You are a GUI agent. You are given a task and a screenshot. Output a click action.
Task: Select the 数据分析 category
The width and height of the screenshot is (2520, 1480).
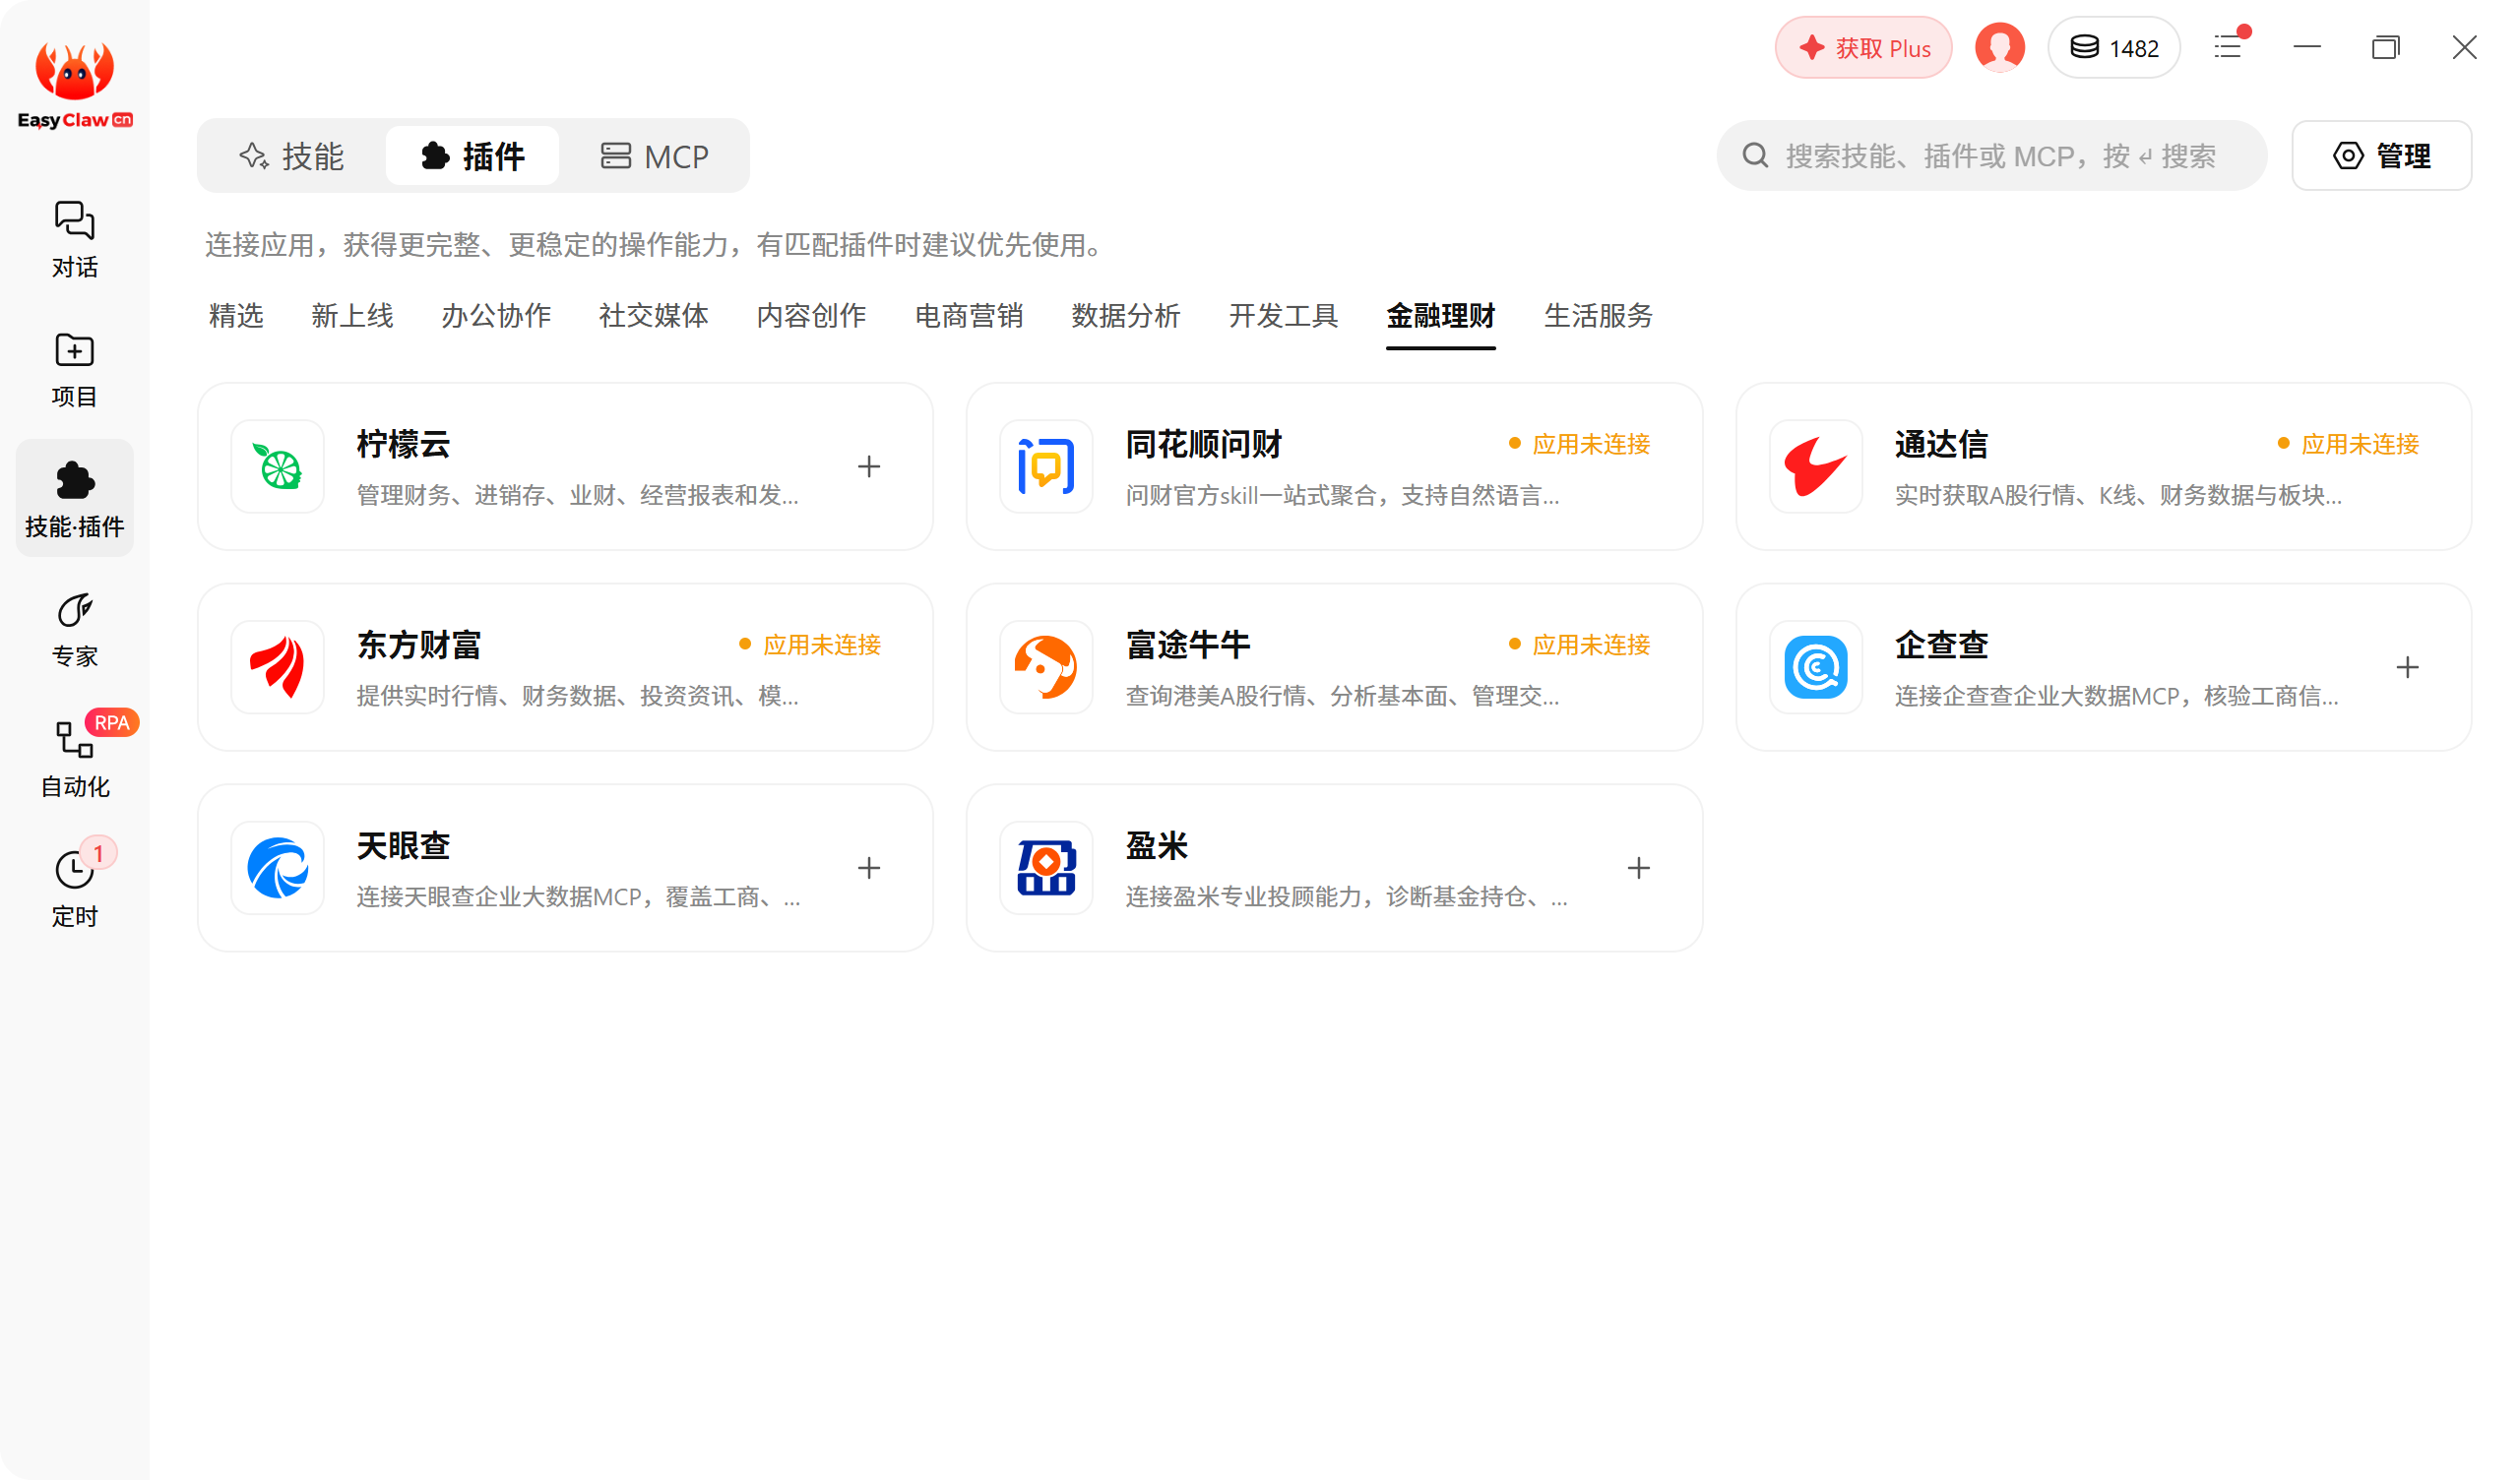pos(1126,316)
